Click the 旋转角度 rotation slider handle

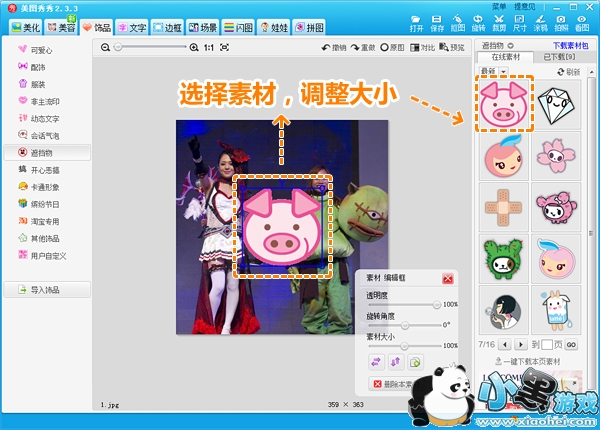pos(405,325)
